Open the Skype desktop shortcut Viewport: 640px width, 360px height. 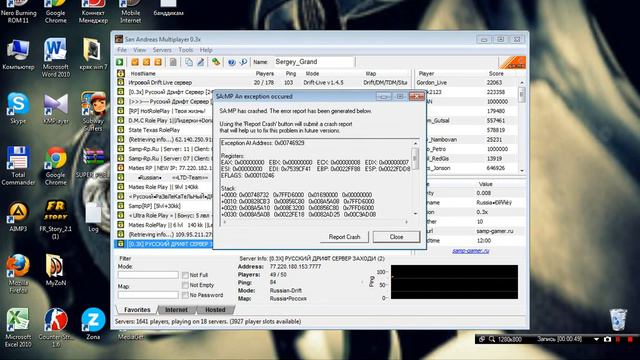18,108
